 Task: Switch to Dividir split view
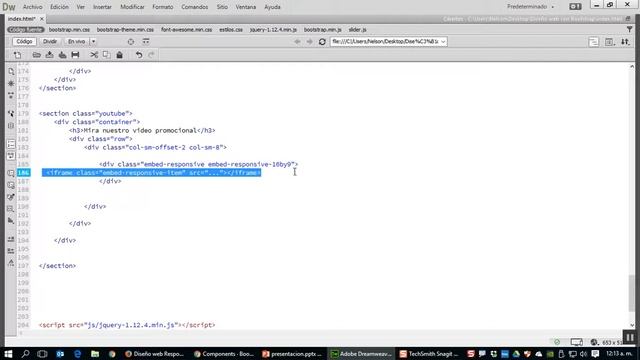tap(50, 42)
